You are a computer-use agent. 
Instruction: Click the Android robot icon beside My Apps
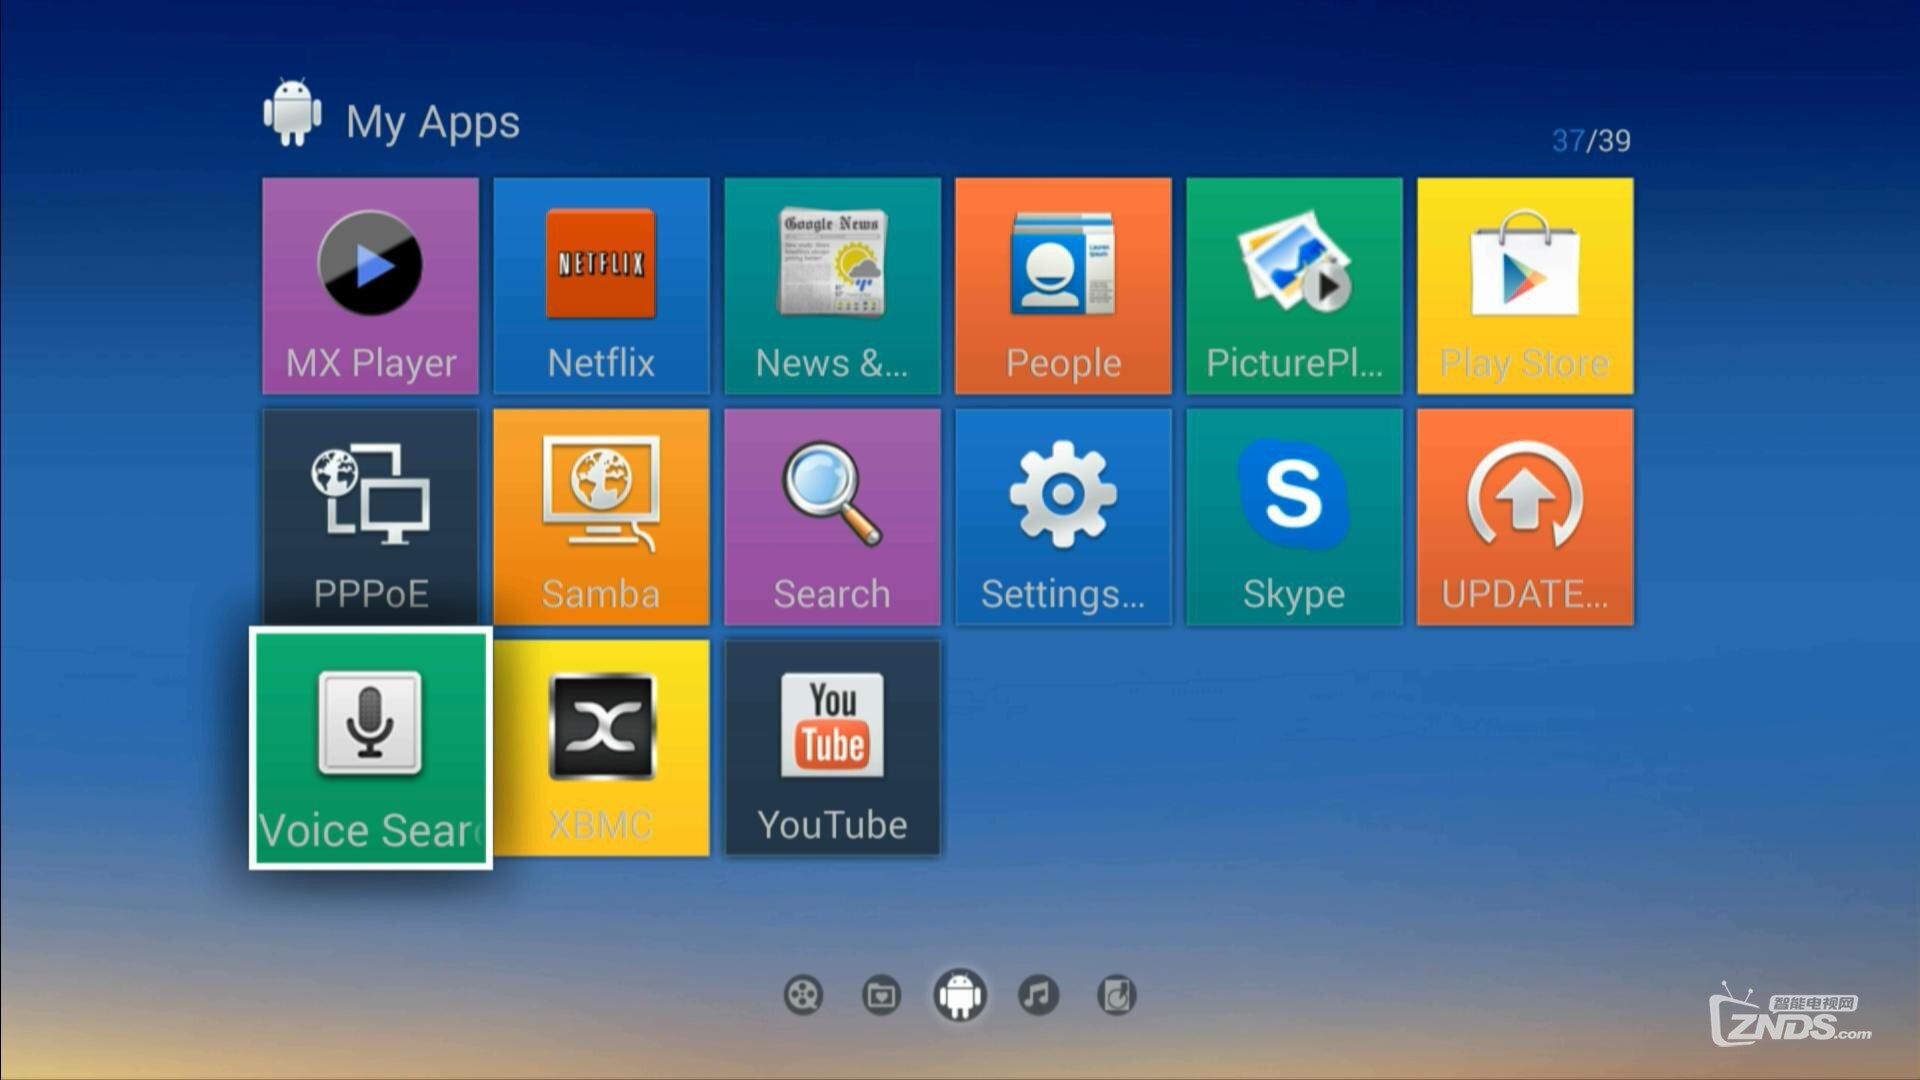pos(292,113)
